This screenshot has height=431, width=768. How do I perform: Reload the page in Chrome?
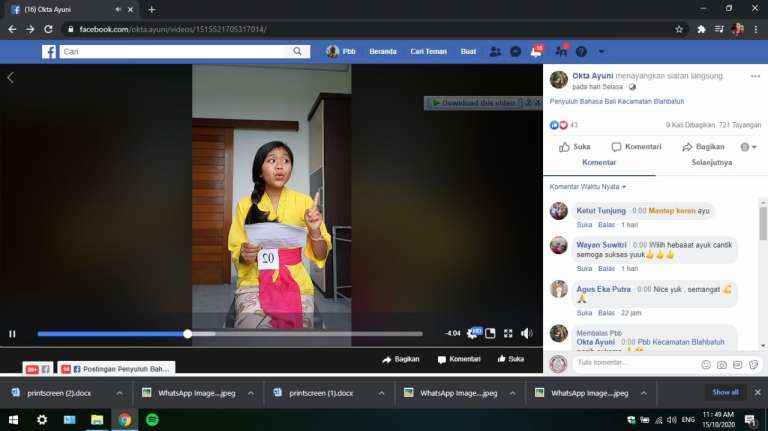tap(48, 29)
